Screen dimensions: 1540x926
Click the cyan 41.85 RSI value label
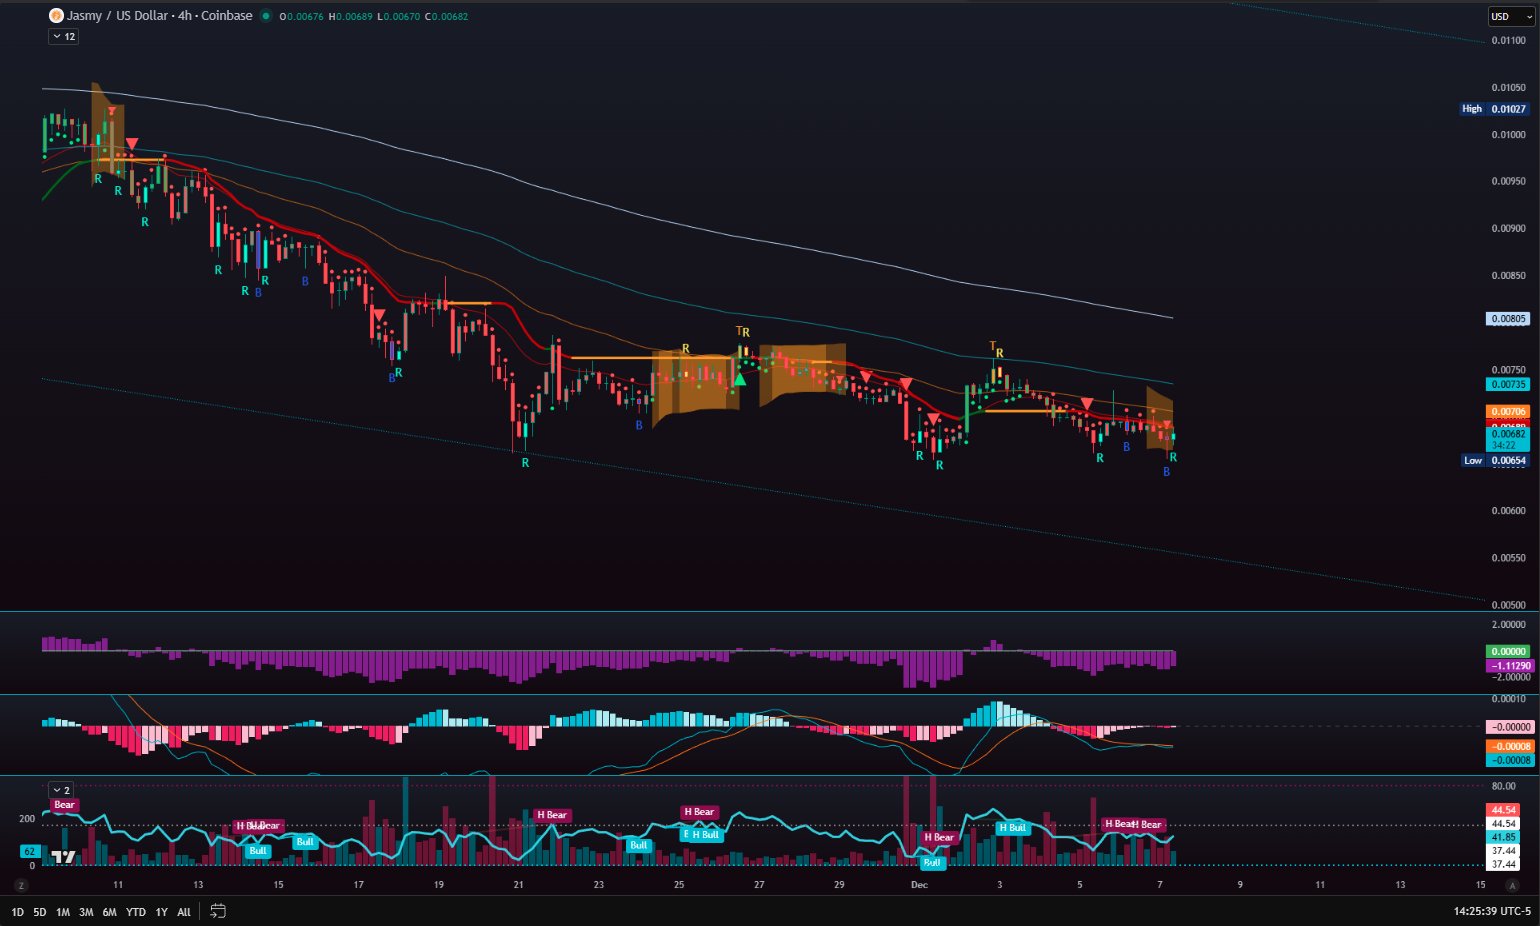coord(1504,837)
